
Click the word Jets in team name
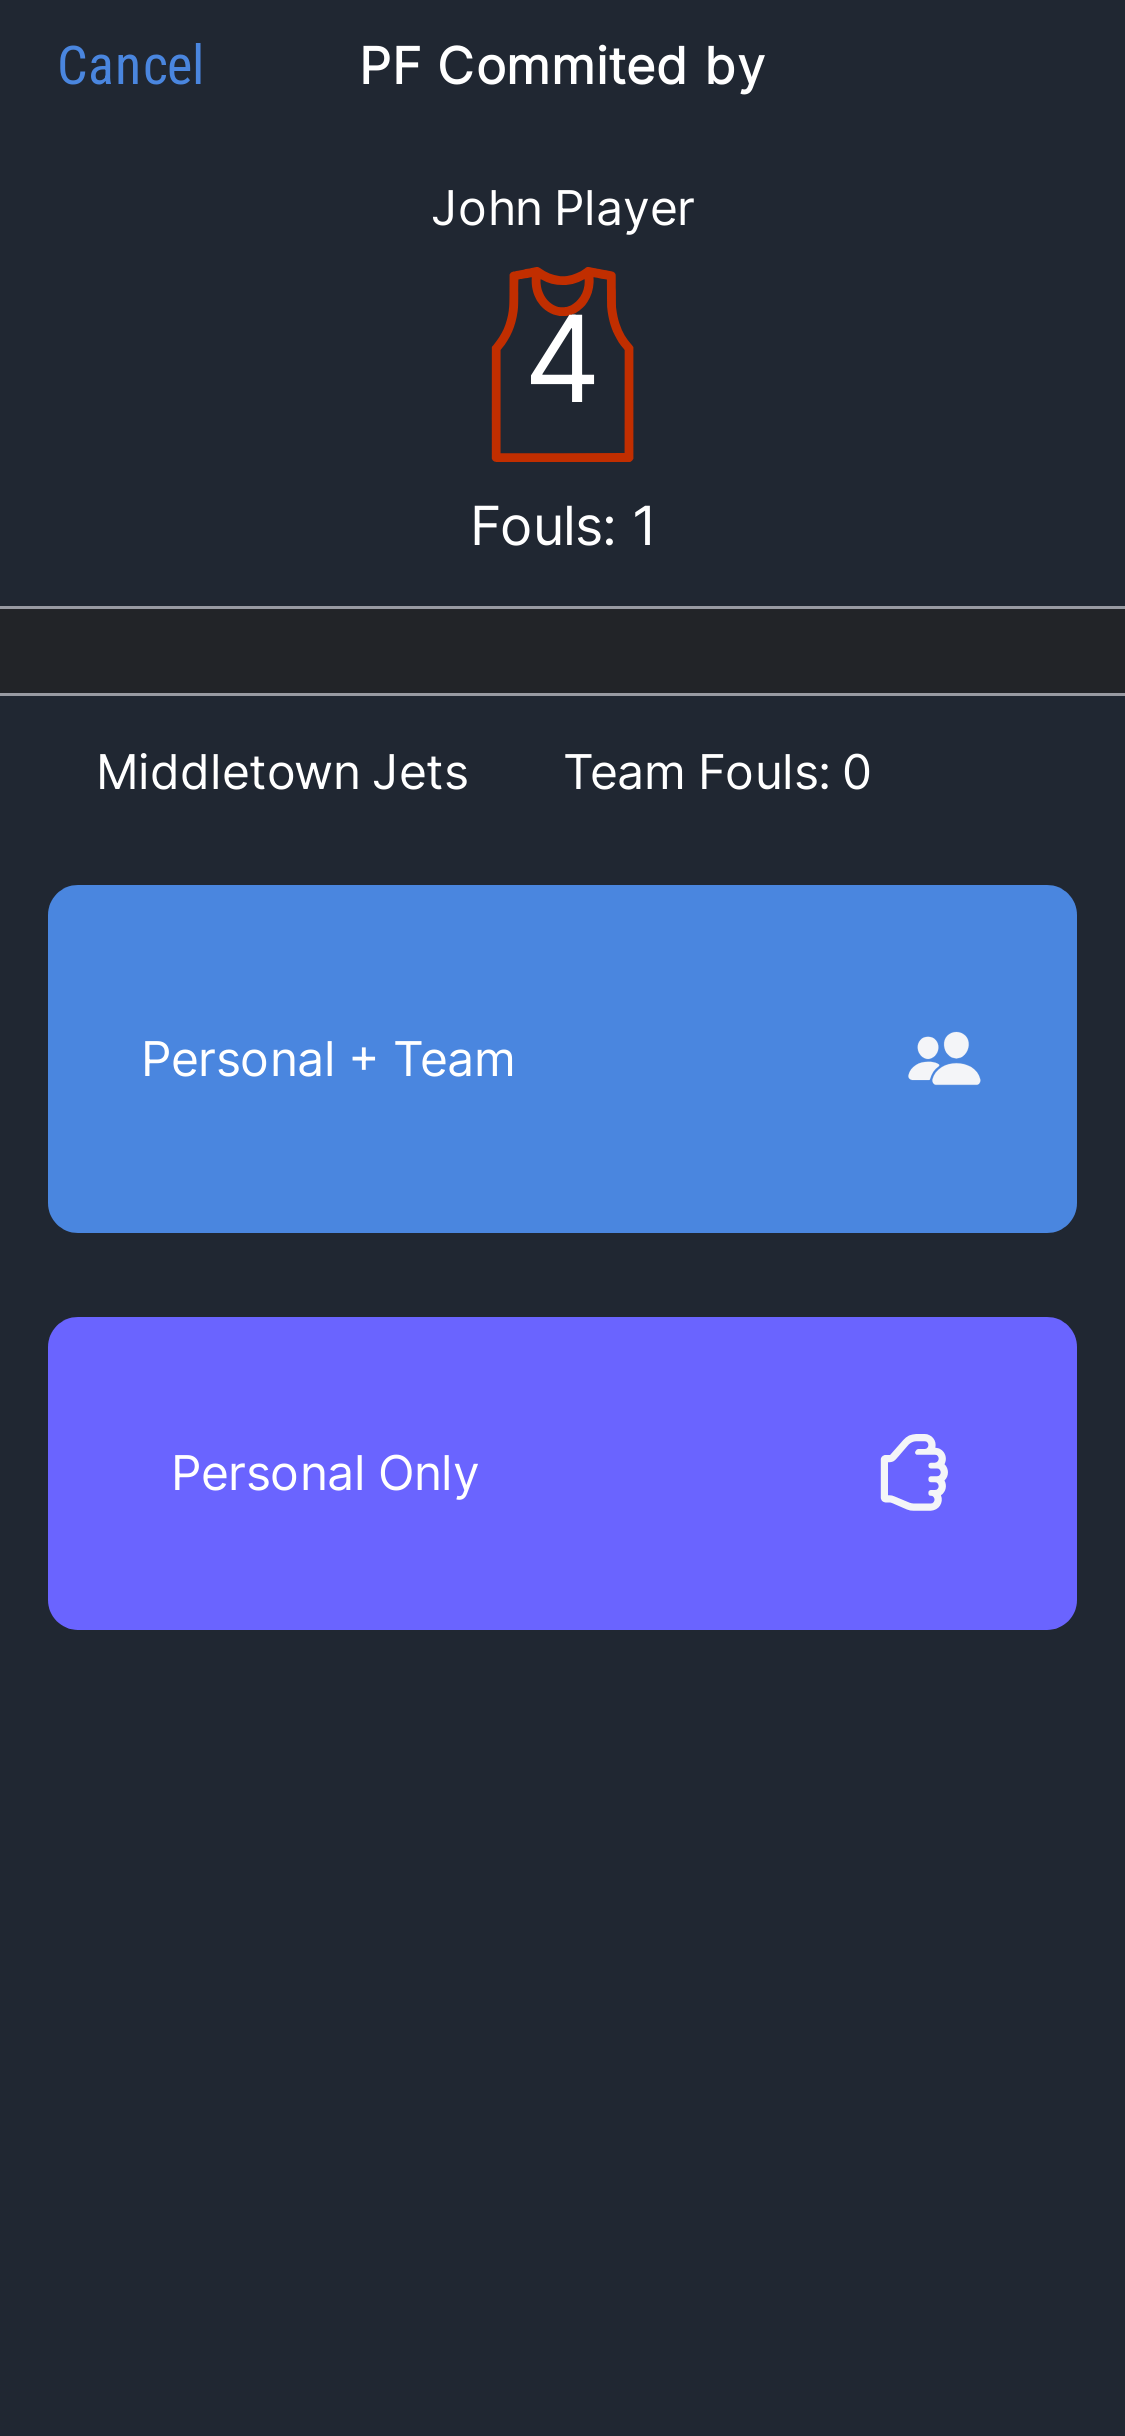(420, 772)
